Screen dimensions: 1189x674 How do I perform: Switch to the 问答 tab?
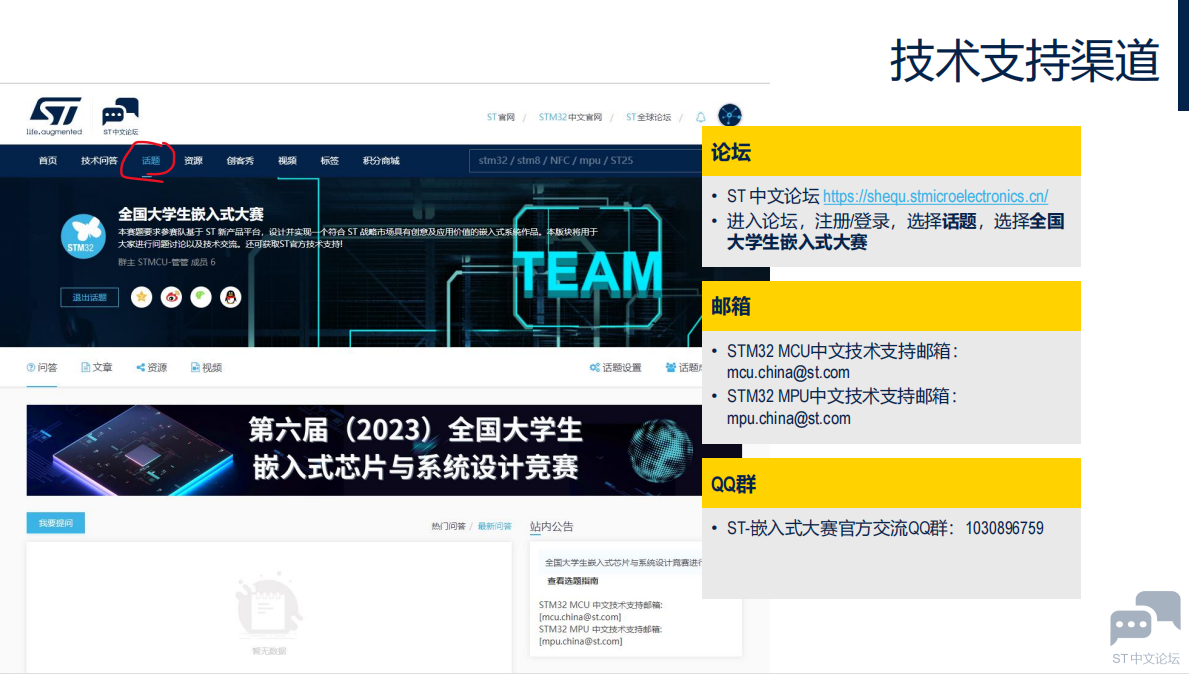tap(42, 368)
